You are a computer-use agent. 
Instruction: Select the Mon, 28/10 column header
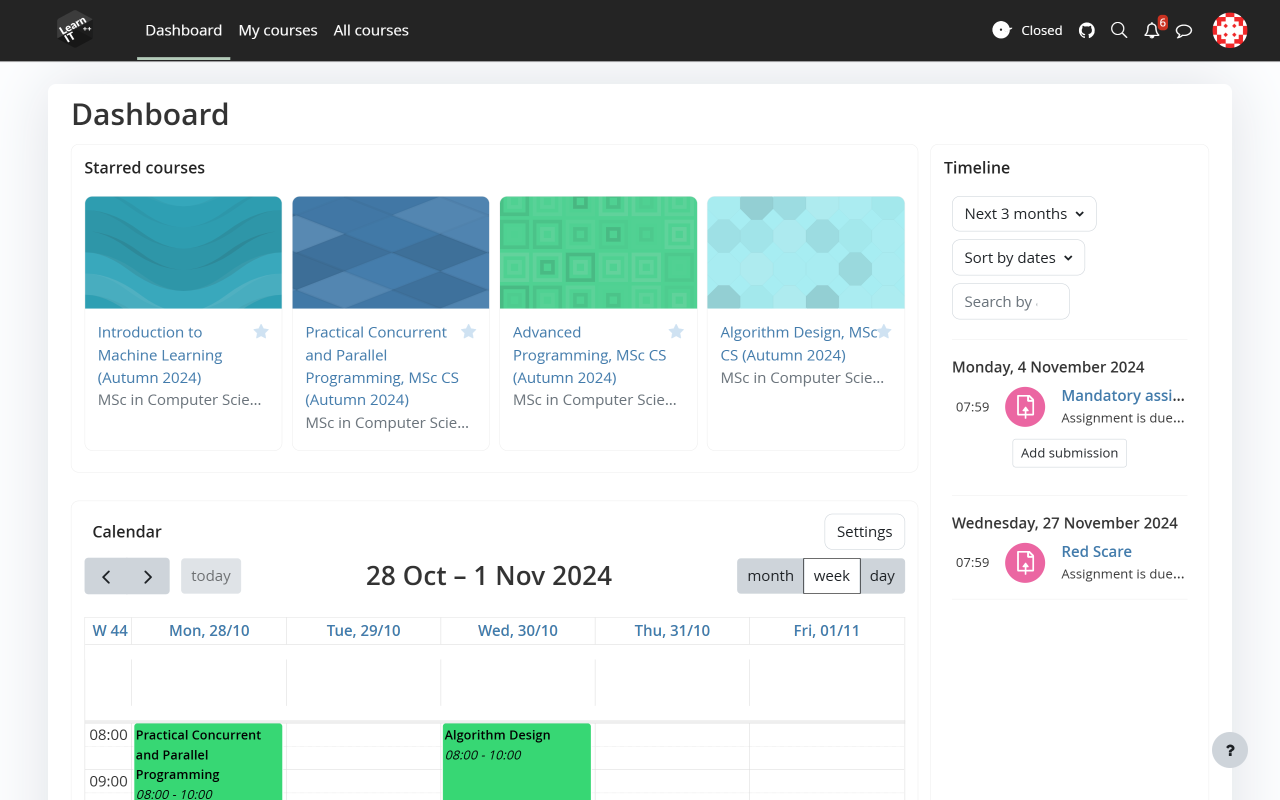(x=209, y=631)
